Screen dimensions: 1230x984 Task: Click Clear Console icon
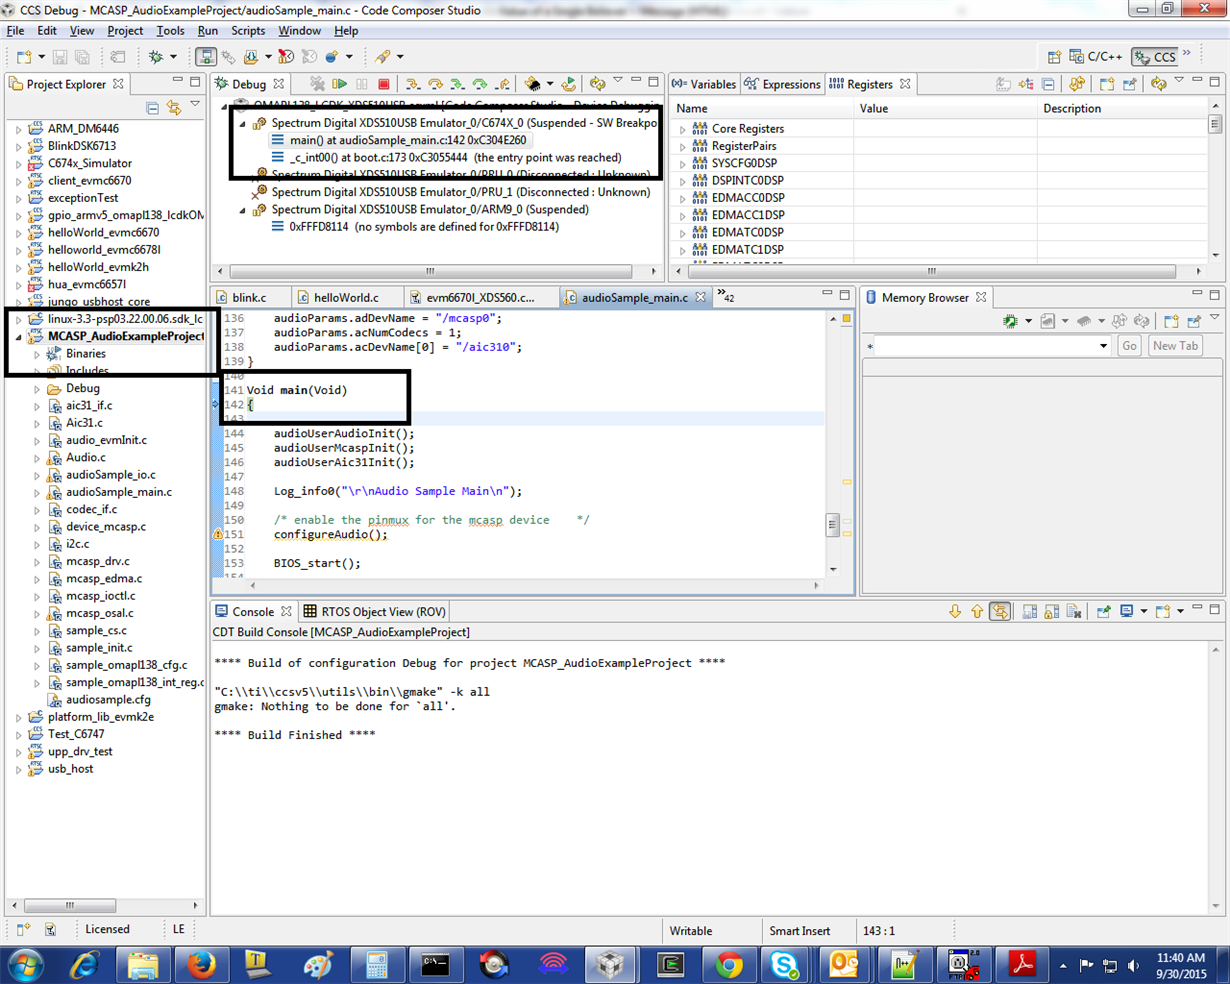pyautogui.click(x=1074, y=612)
